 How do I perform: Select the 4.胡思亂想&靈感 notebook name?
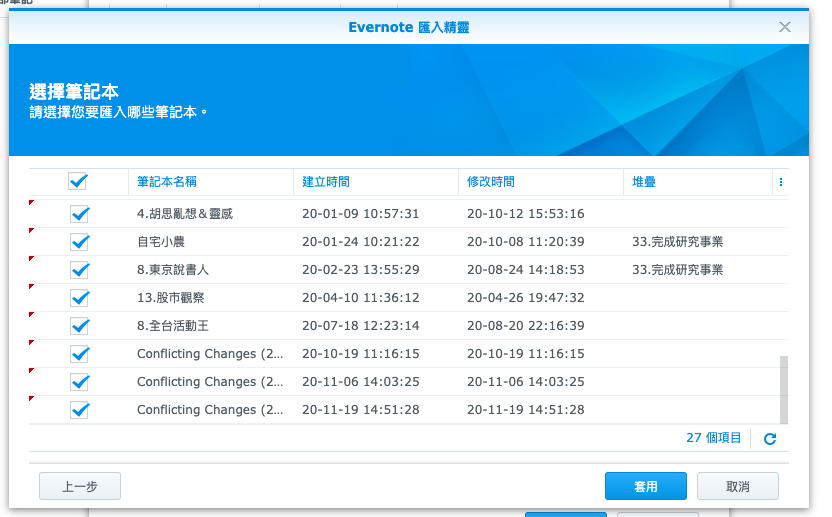[x=185, y=214]
